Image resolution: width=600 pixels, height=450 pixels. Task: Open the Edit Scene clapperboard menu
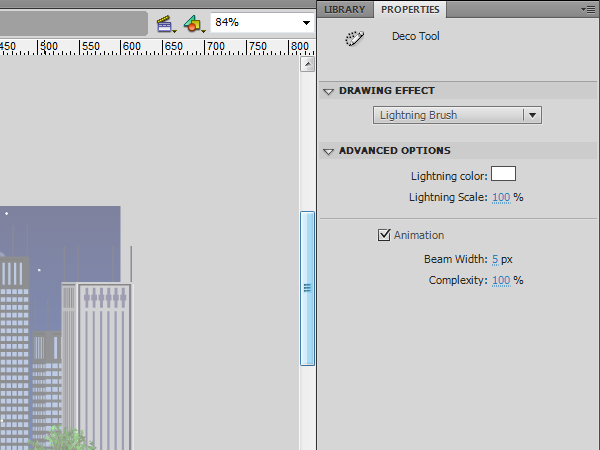pyautogui.click(x=166, y=24)
